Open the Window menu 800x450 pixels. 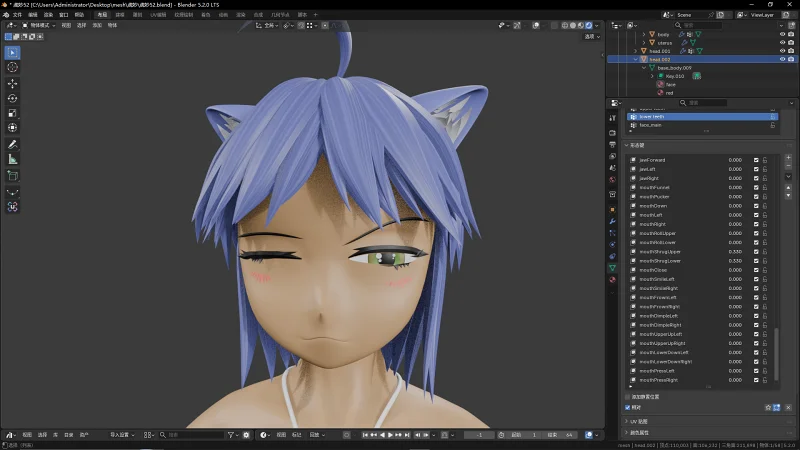point(64,15)
